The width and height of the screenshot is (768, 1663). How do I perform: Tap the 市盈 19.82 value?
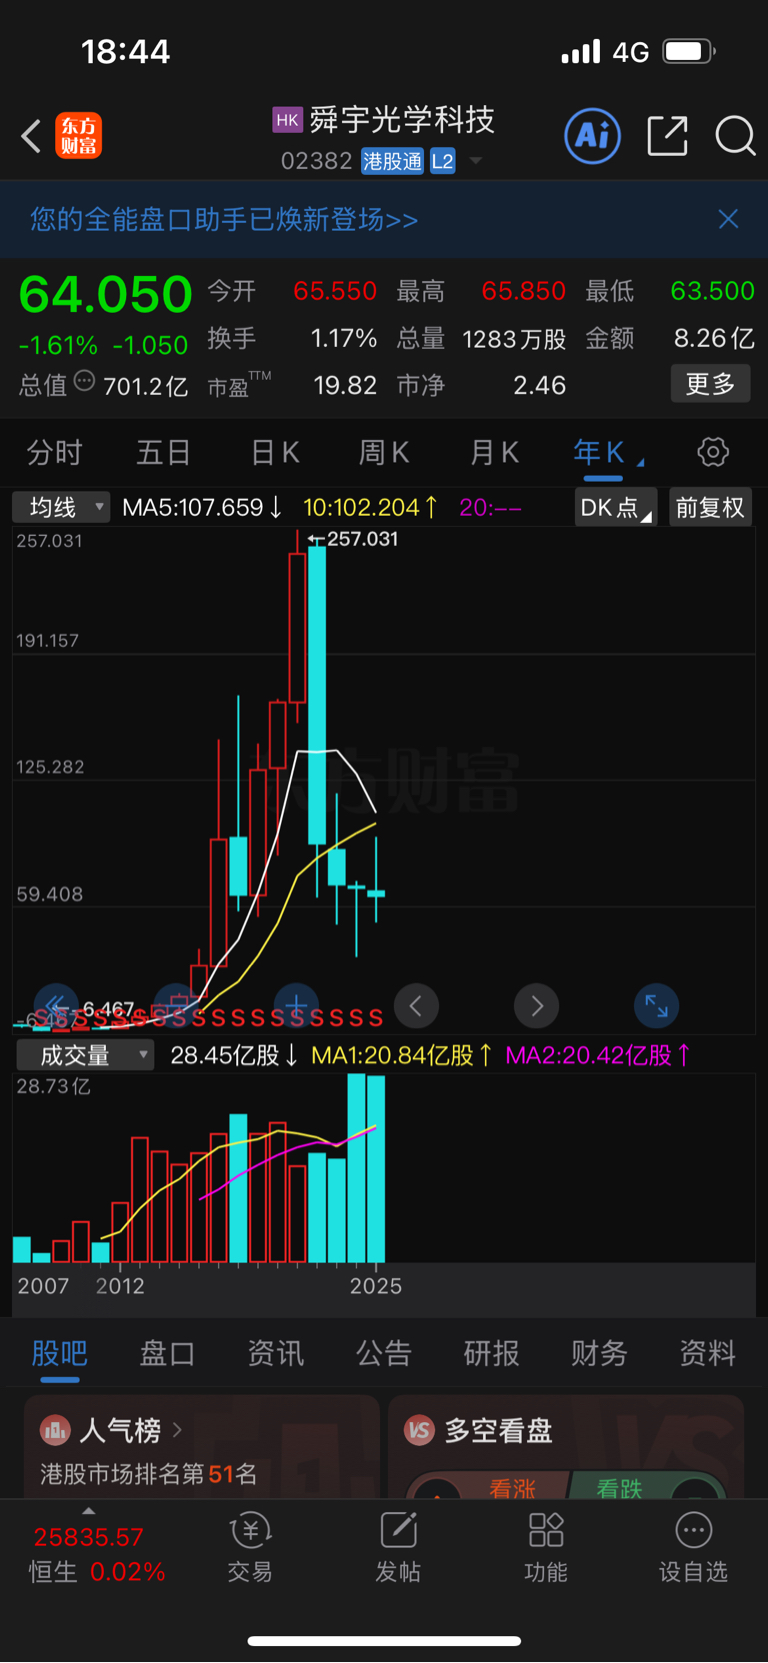coord(345,385)
